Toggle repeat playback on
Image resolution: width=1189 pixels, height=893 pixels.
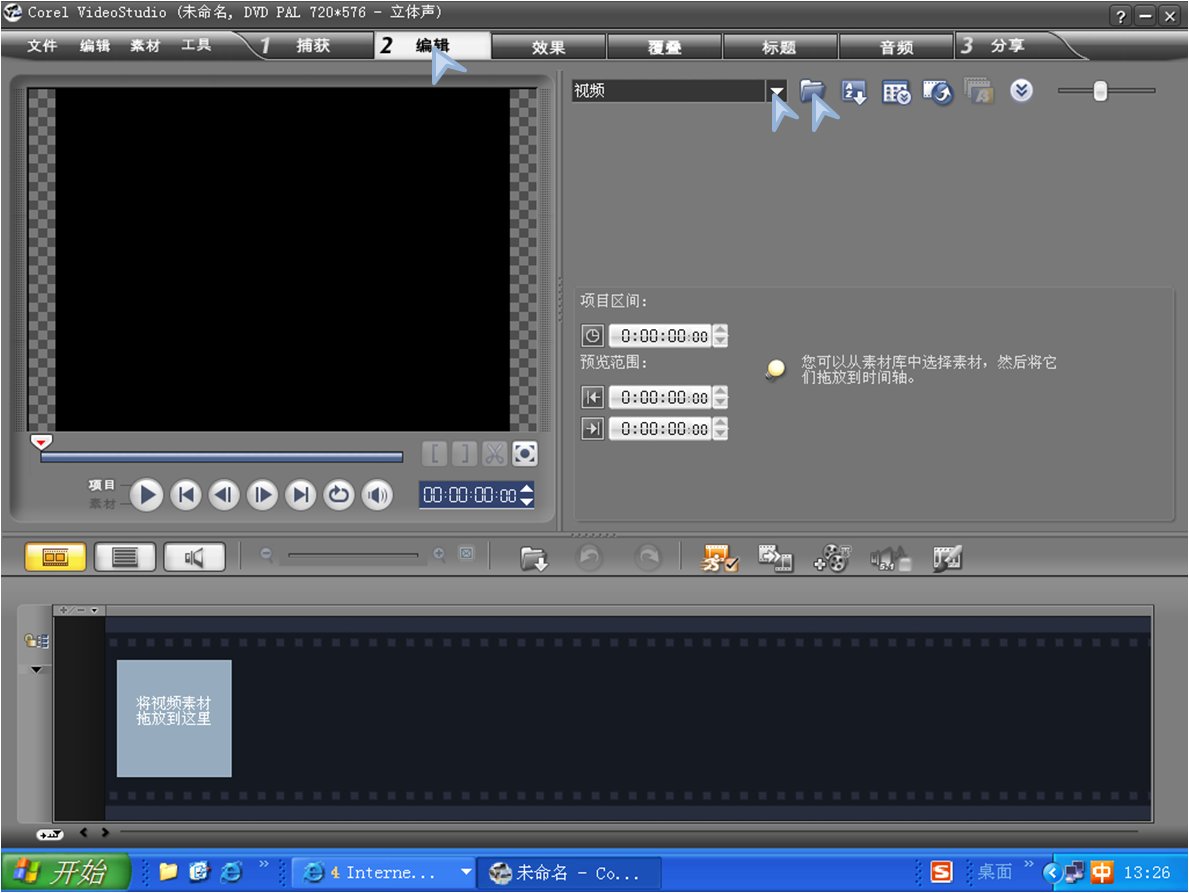(339, 495)
